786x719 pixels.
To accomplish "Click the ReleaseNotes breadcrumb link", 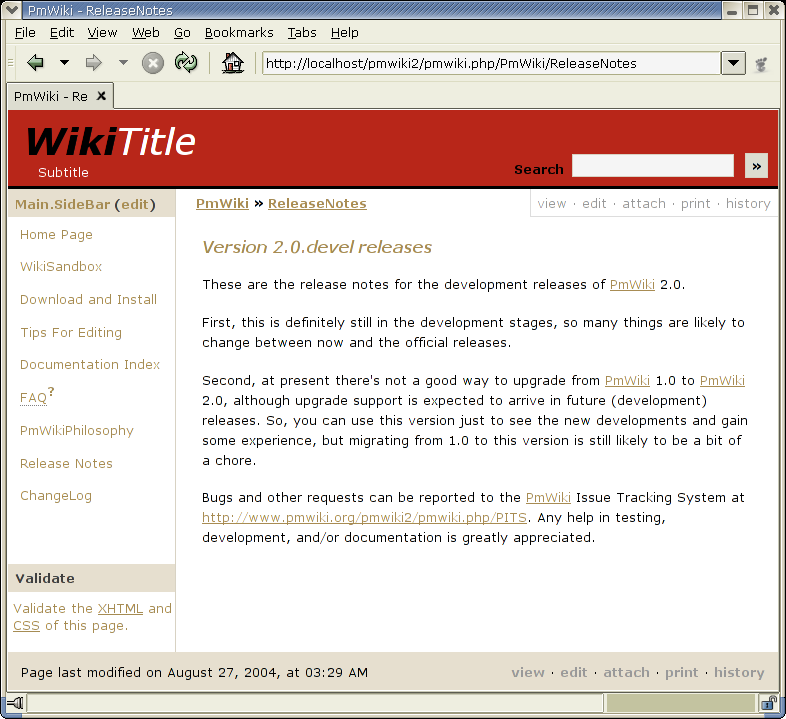I will (317, 204).
